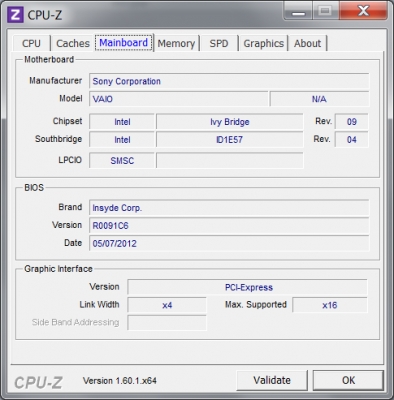
Task: Click the Sony Corporation manufacturer field
Action: pyautogui.click(x=229, y=81)
